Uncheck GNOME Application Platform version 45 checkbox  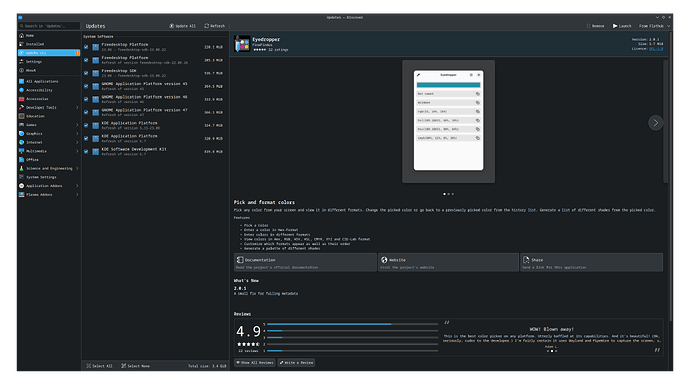coord(86,86)
